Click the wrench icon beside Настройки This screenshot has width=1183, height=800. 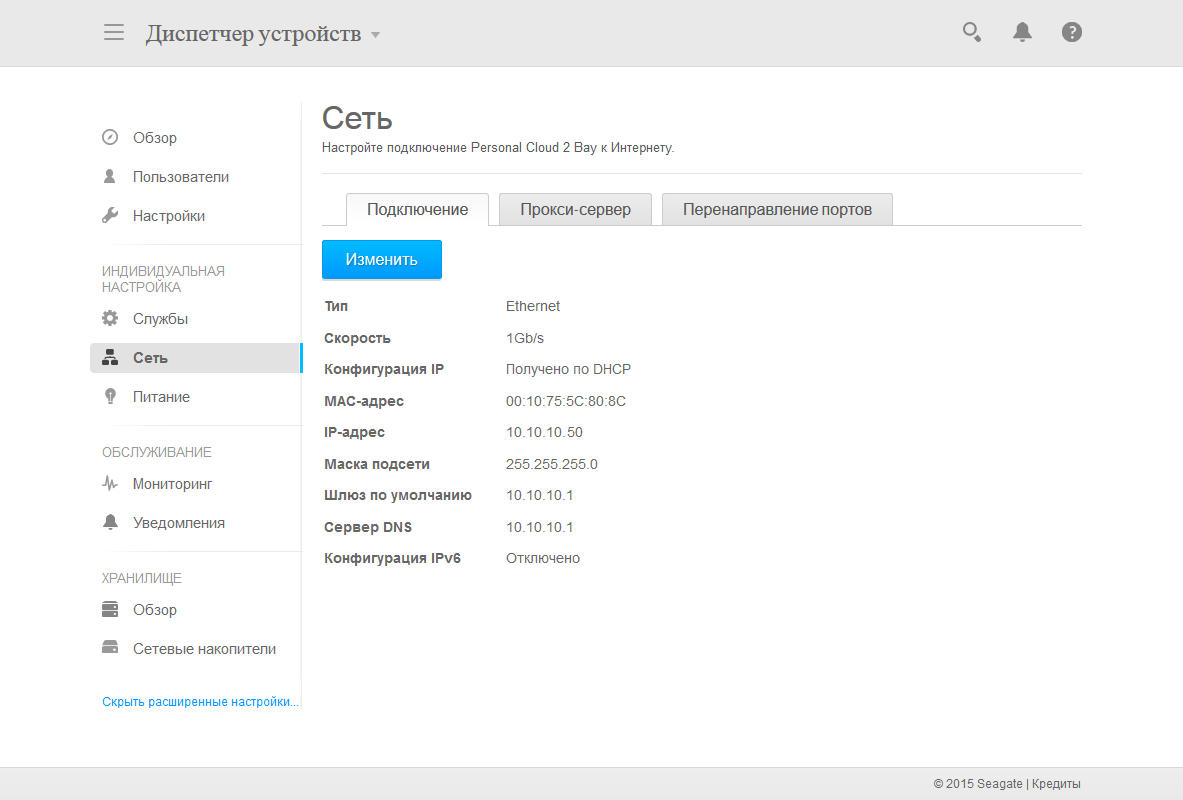[110, 216]
